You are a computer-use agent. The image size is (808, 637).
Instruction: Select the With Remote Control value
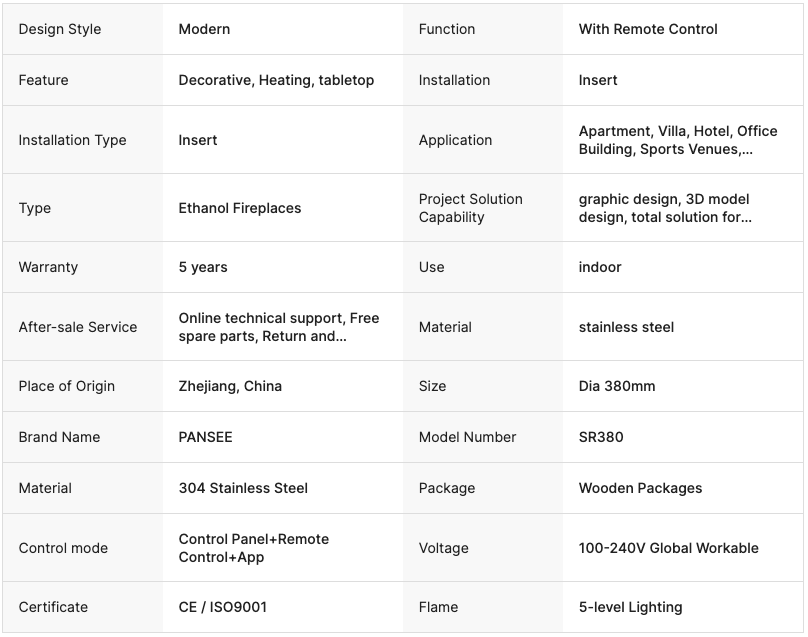pyautogui.click(x=648, y=29)
